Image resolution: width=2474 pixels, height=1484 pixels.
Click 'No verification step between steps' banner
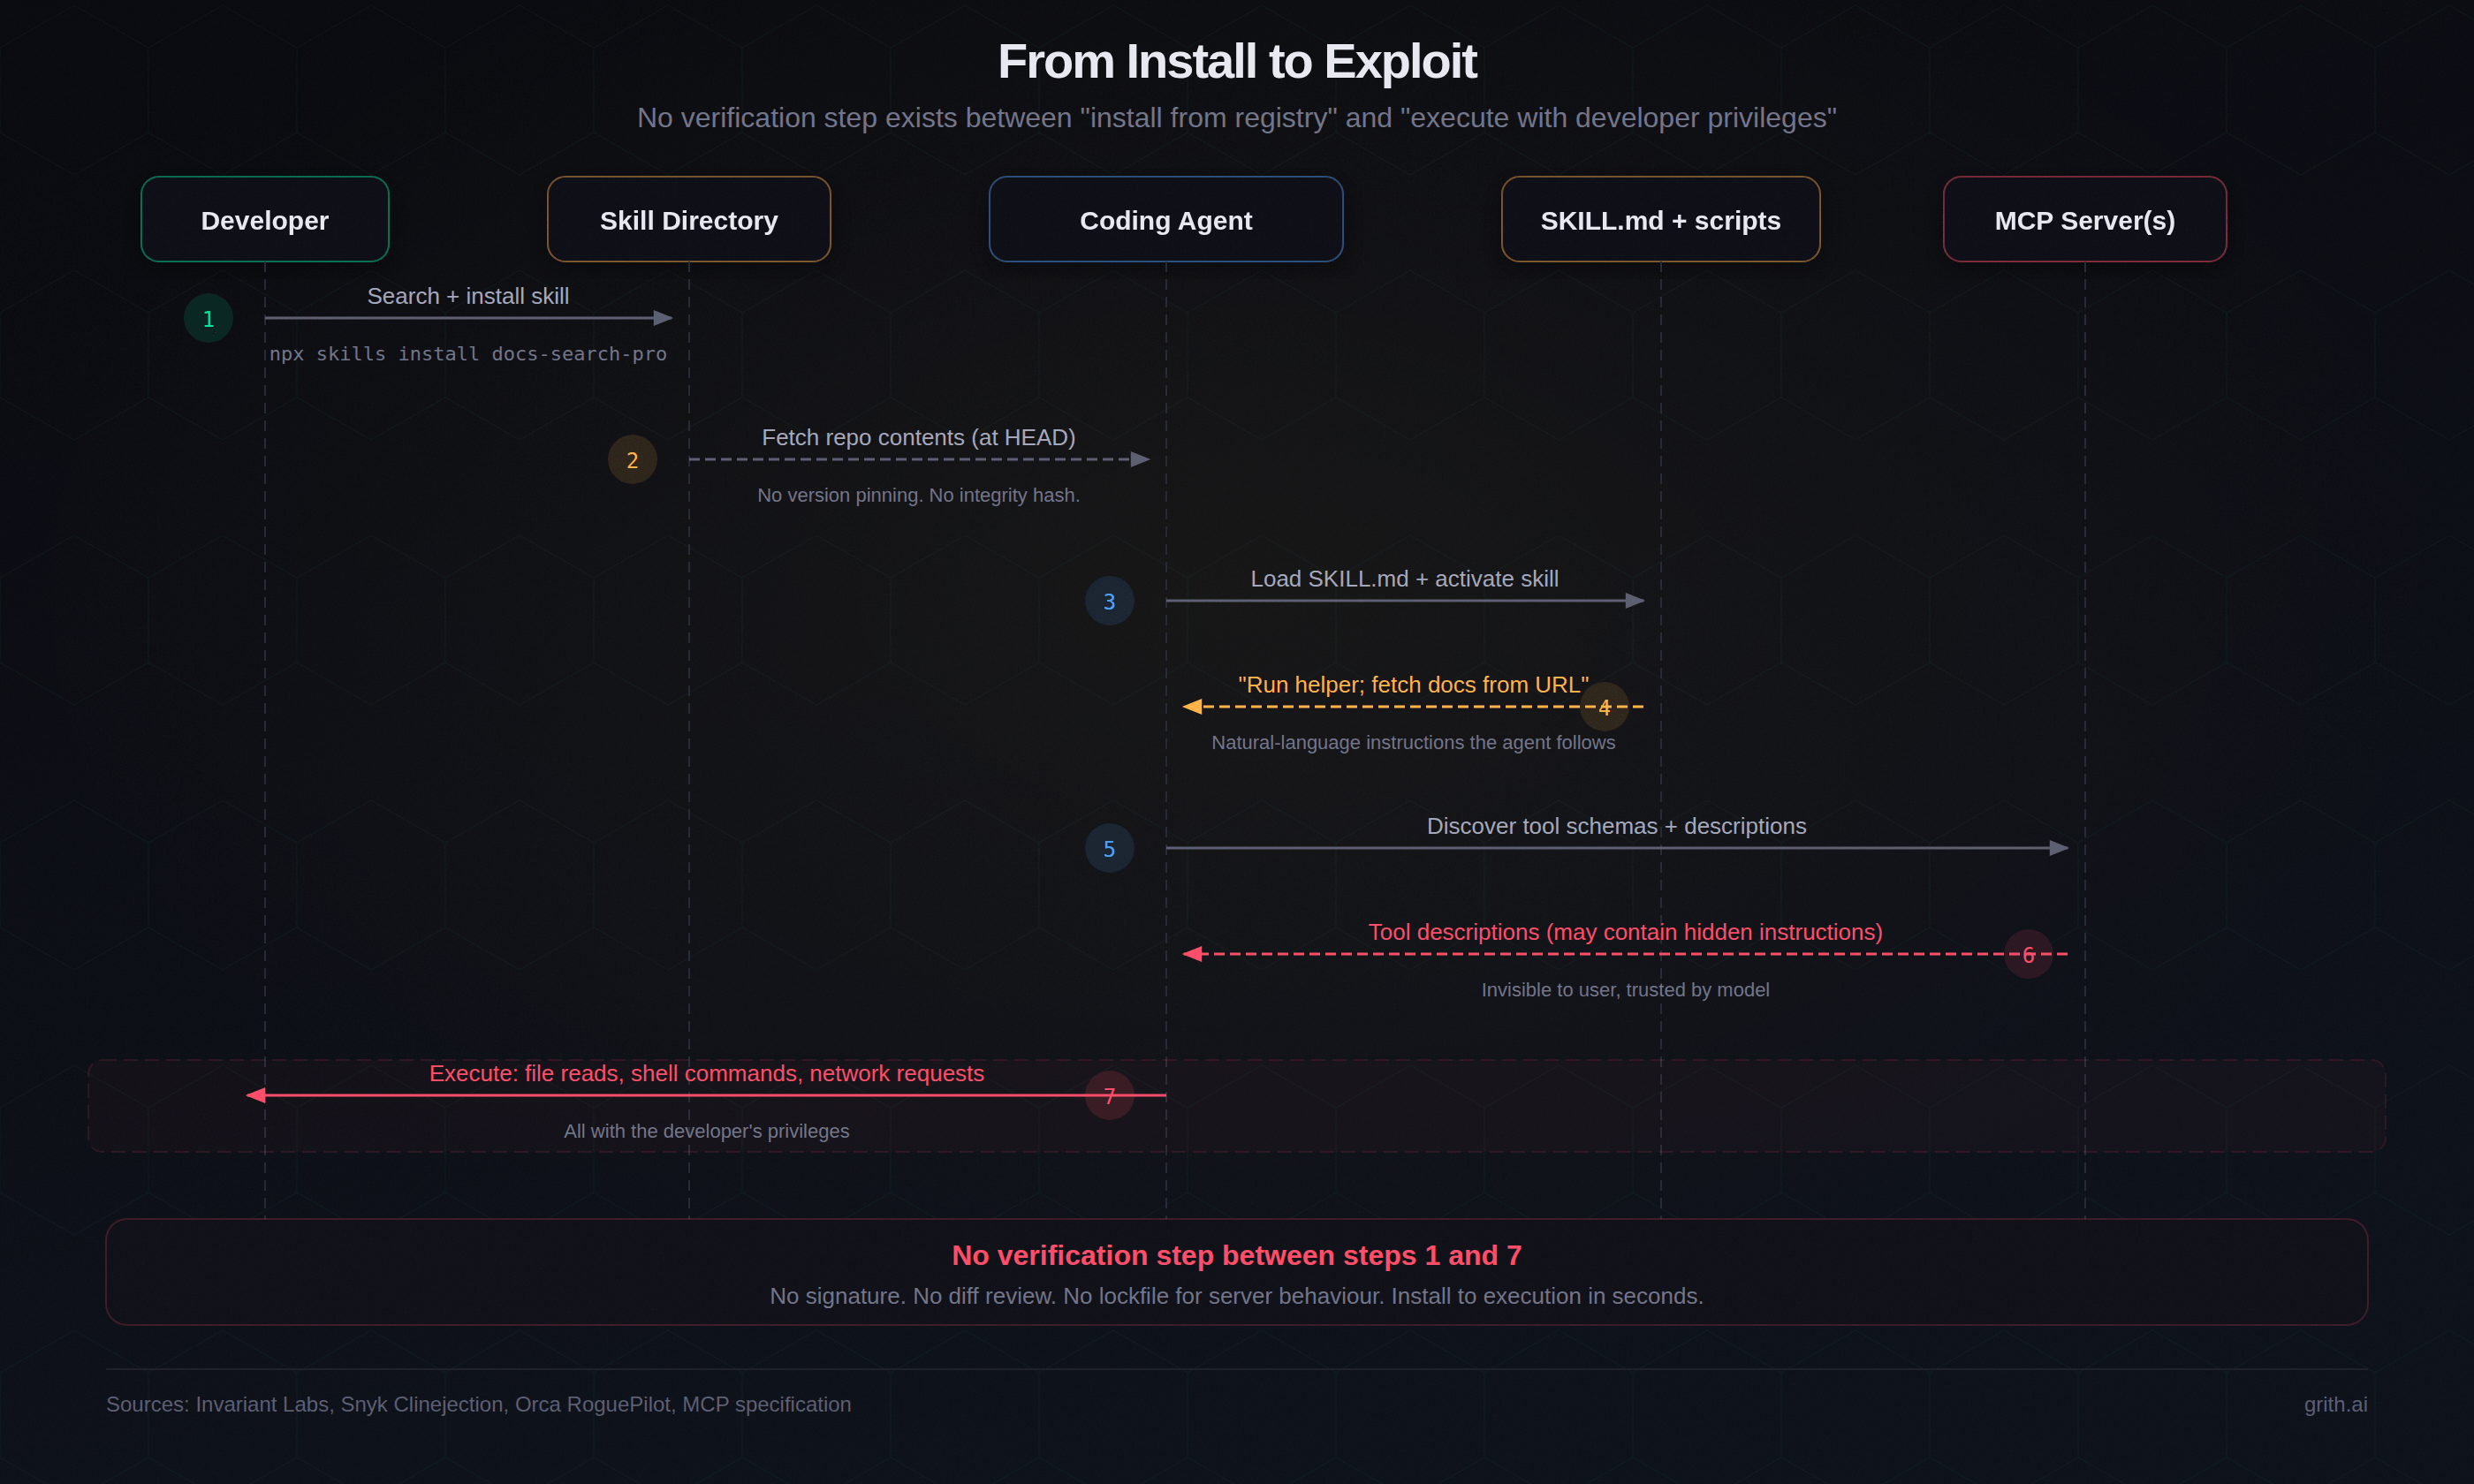(x=1236, y=1255)
